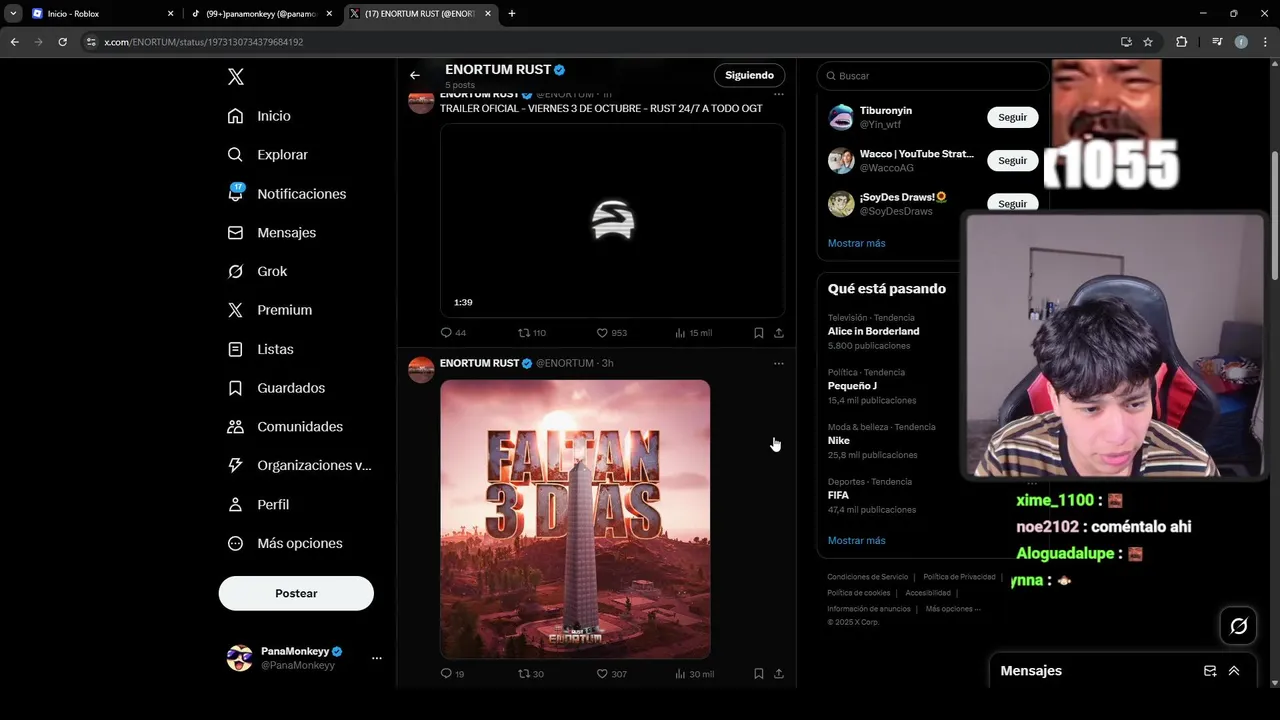View trailer post stats 15 mil

coord(693,333)
